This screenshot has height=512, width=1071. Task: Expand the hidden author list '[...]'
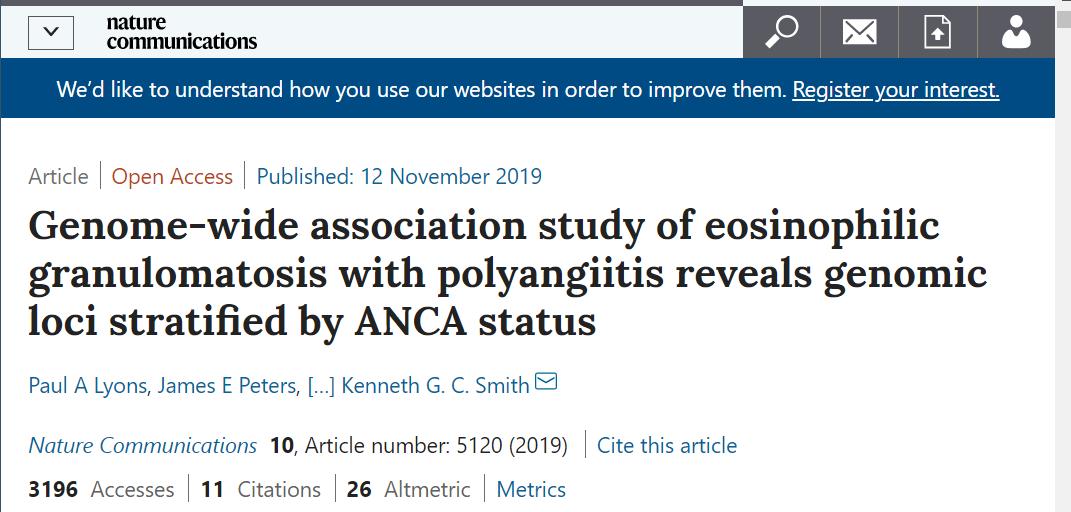pyautogui.click(x=320, y=386)
